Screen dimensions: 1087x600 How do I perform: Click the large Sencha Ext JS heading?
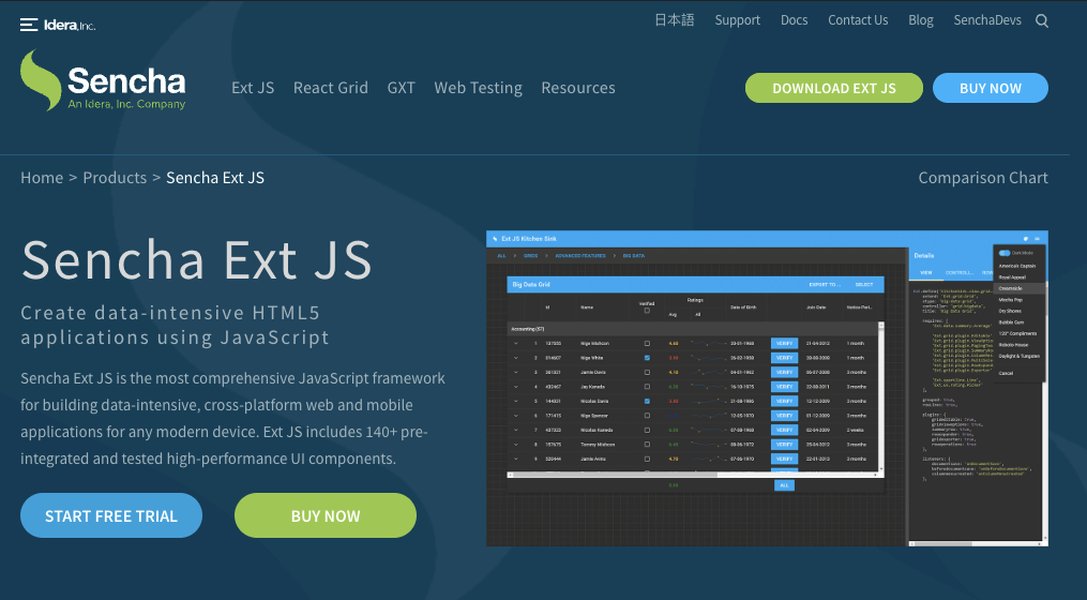tap(197, 261)
